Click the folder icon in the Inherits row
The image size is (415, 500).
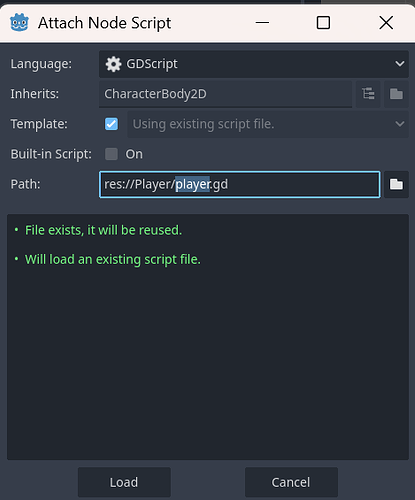coord(396,94)
